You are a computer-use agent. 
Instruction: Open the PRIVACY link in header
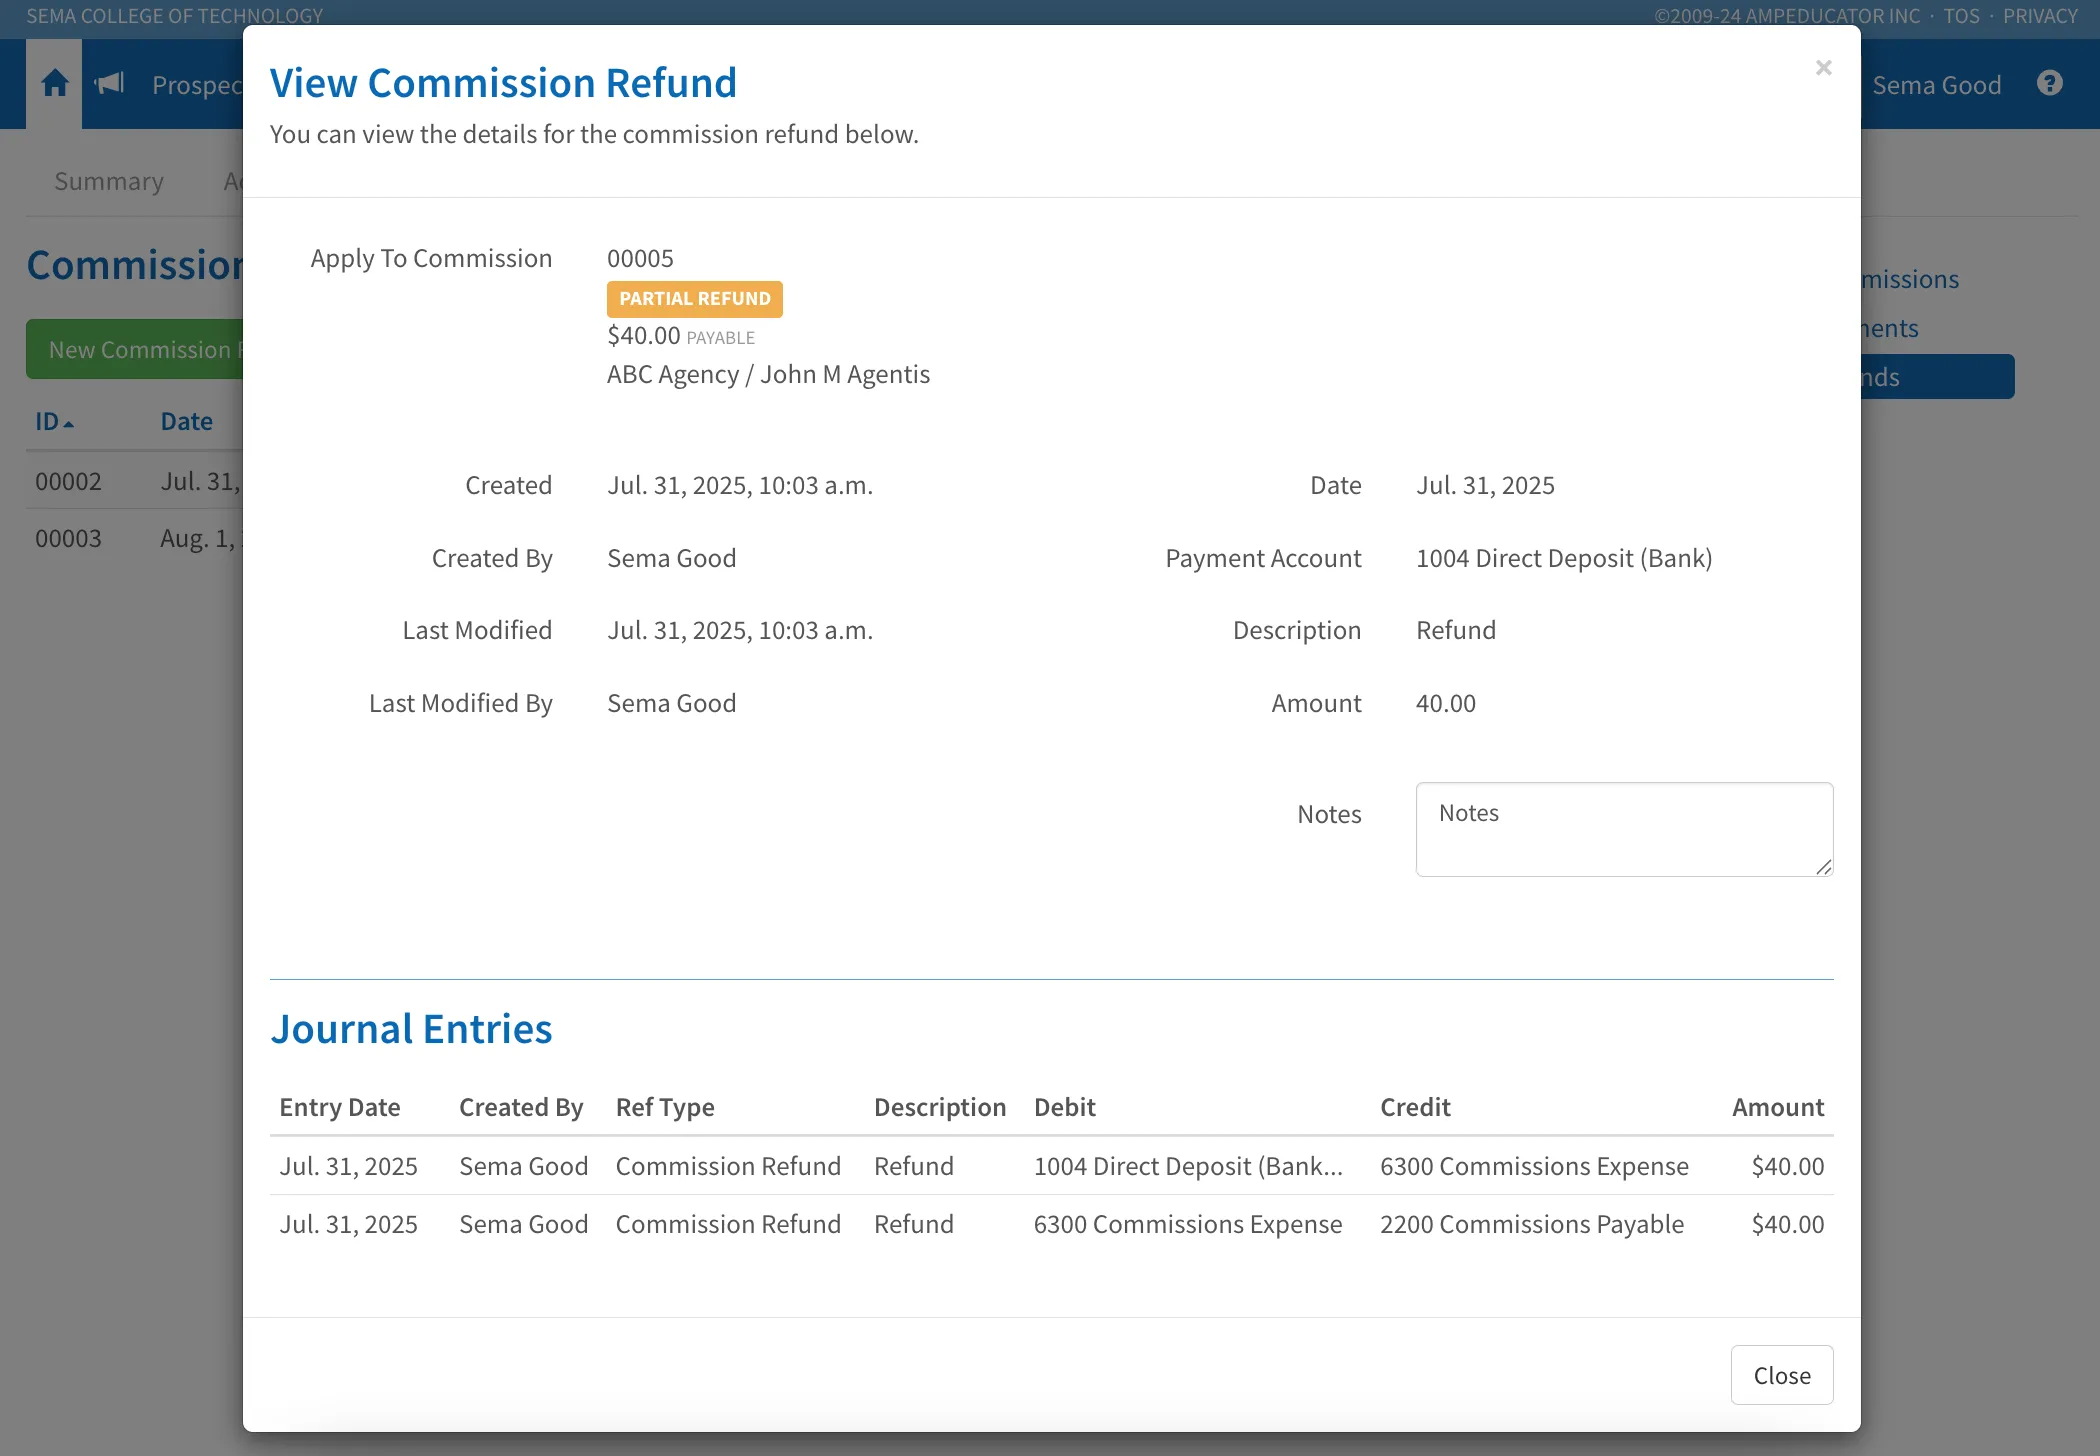2040,16
